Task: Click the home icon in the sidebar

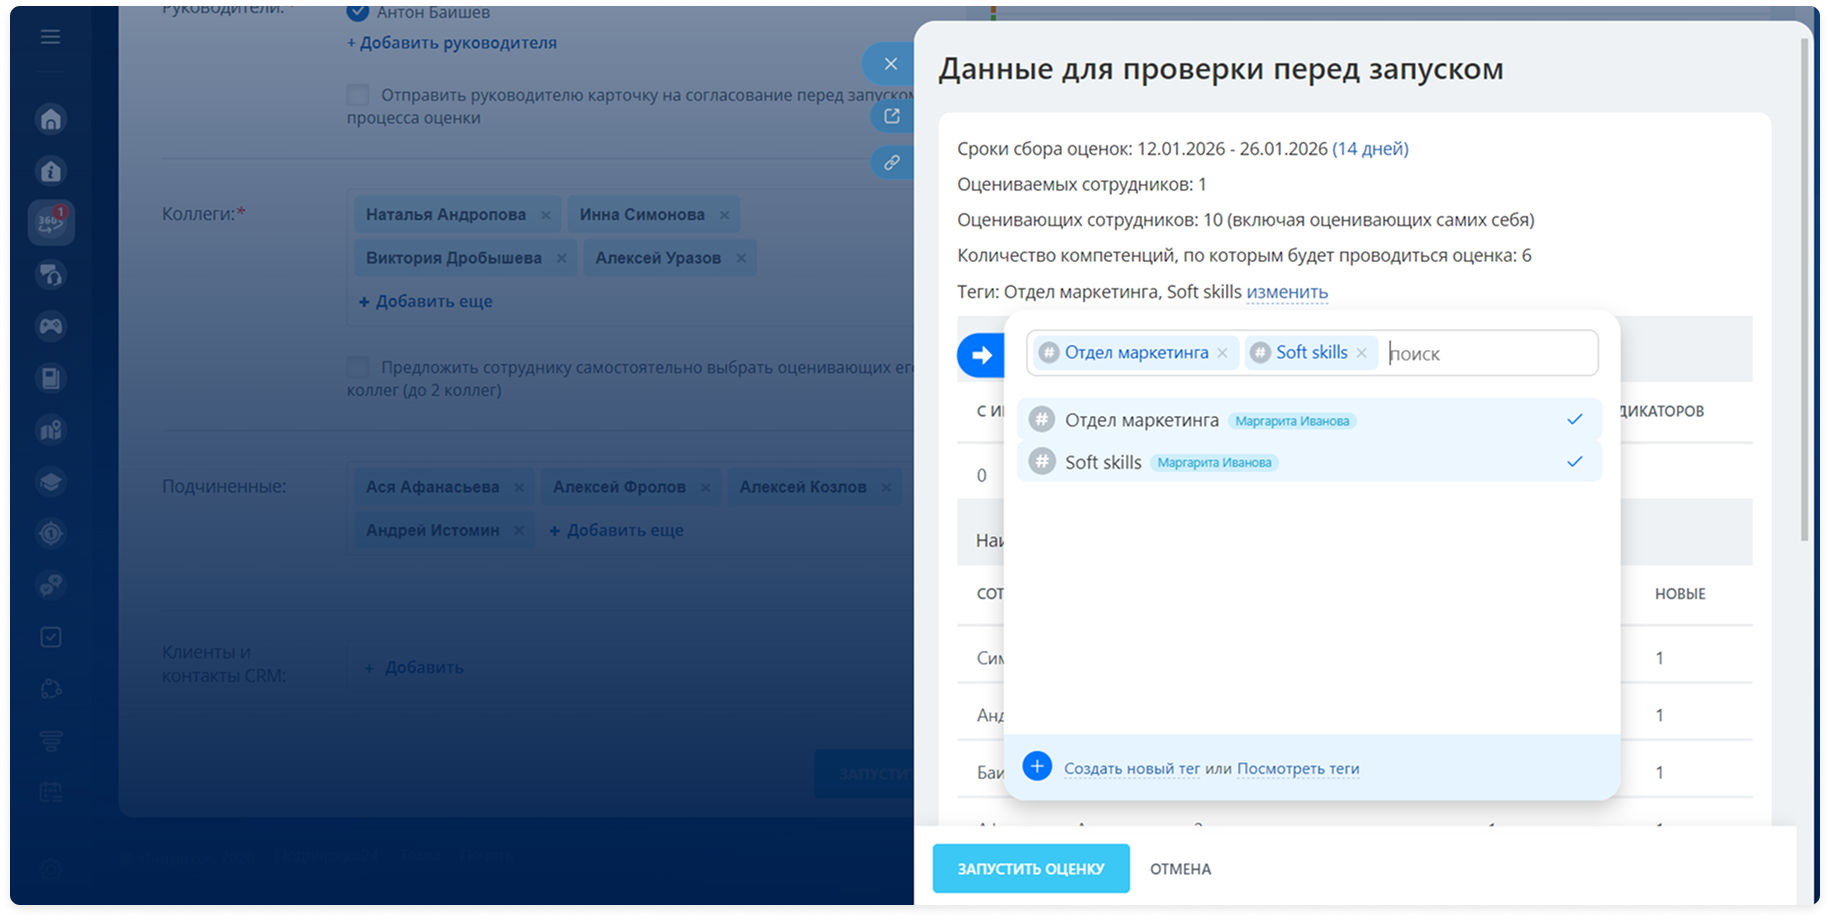Action: 51,120
